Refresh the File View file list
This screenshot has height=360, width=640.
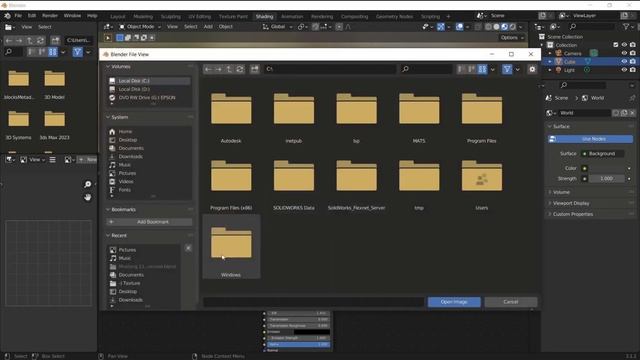coord(240,69)
